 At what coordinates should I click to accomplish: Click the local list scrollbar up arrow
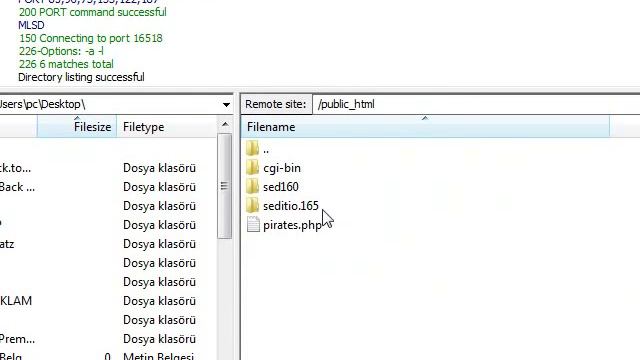click(225, 124)
